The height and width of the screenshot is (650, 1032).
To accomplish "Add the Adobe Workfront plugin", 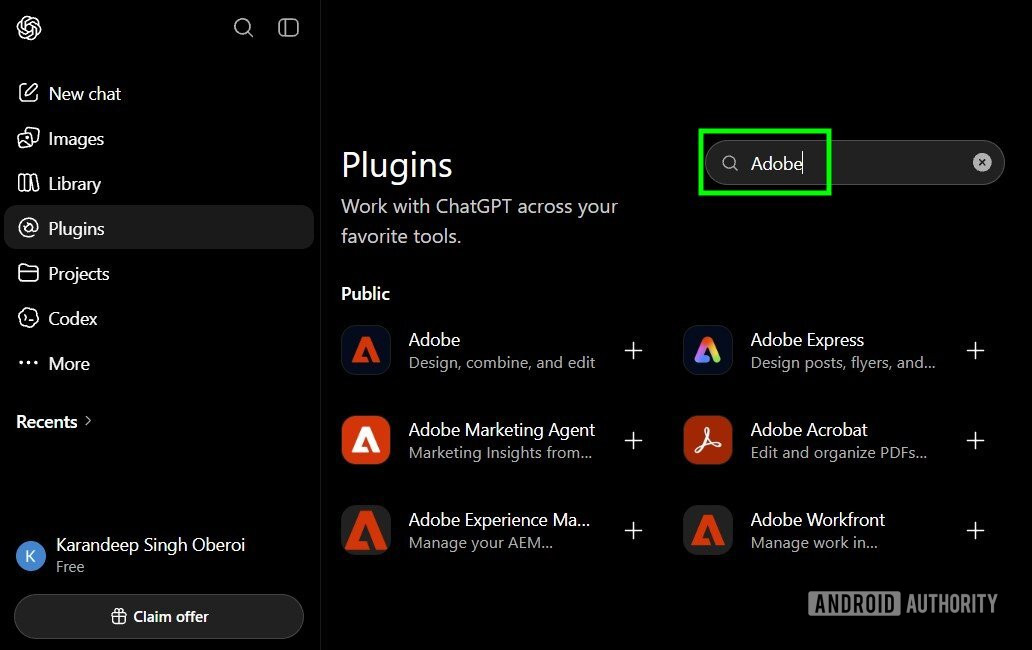I will [975, 530].
